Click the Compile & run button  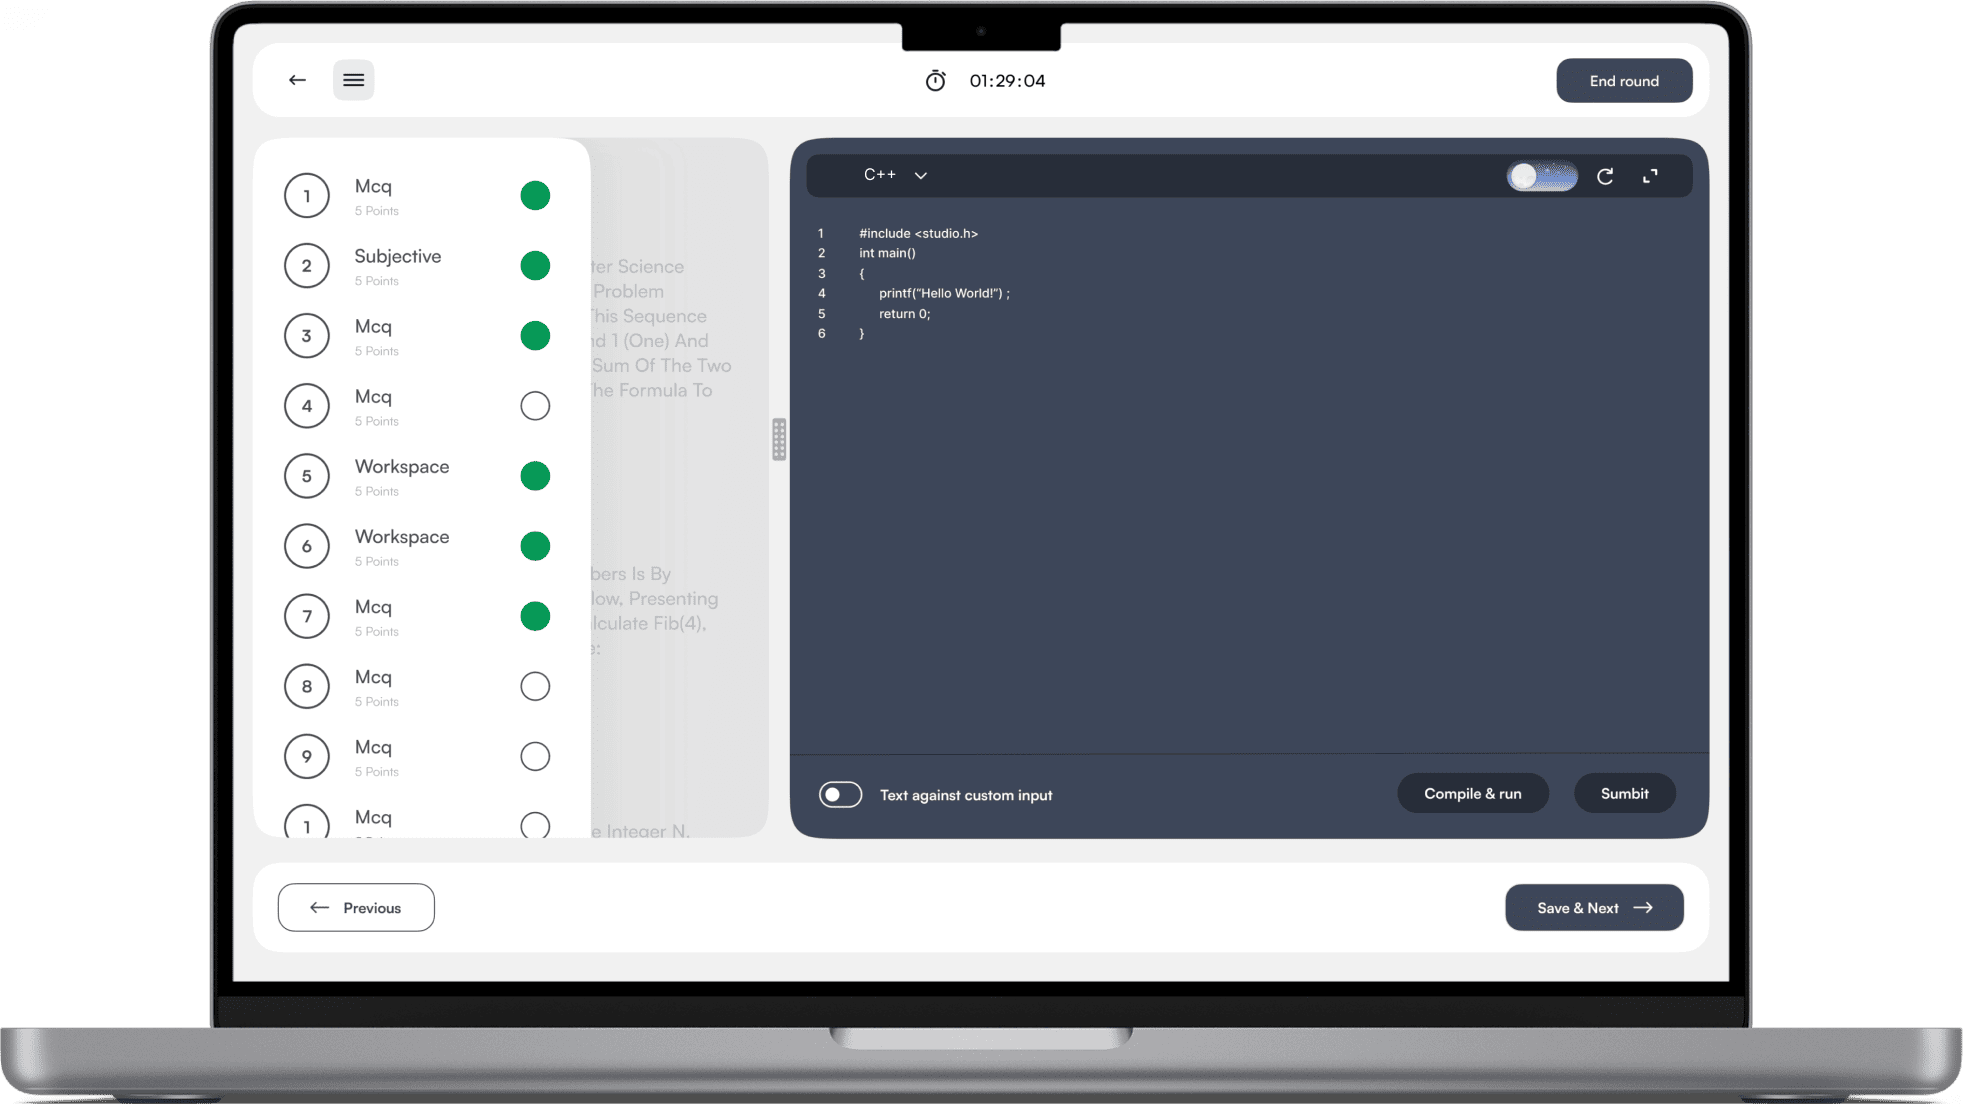pos(1472,793)
